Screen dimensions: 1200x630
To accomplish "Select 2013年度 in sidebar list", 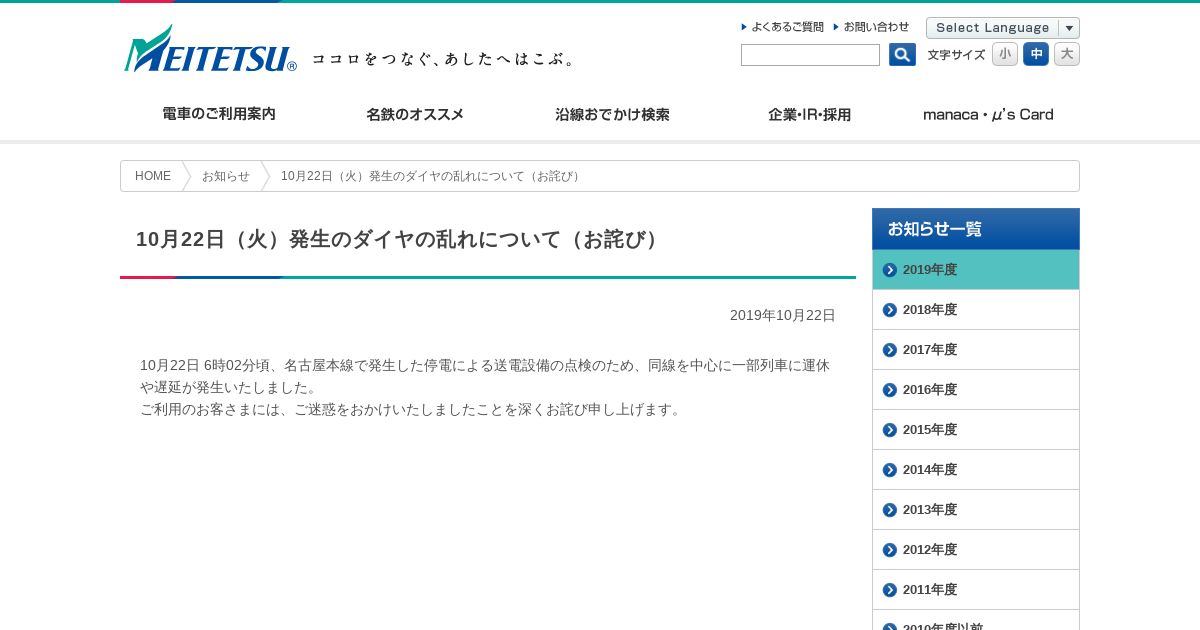I will 976,510.
